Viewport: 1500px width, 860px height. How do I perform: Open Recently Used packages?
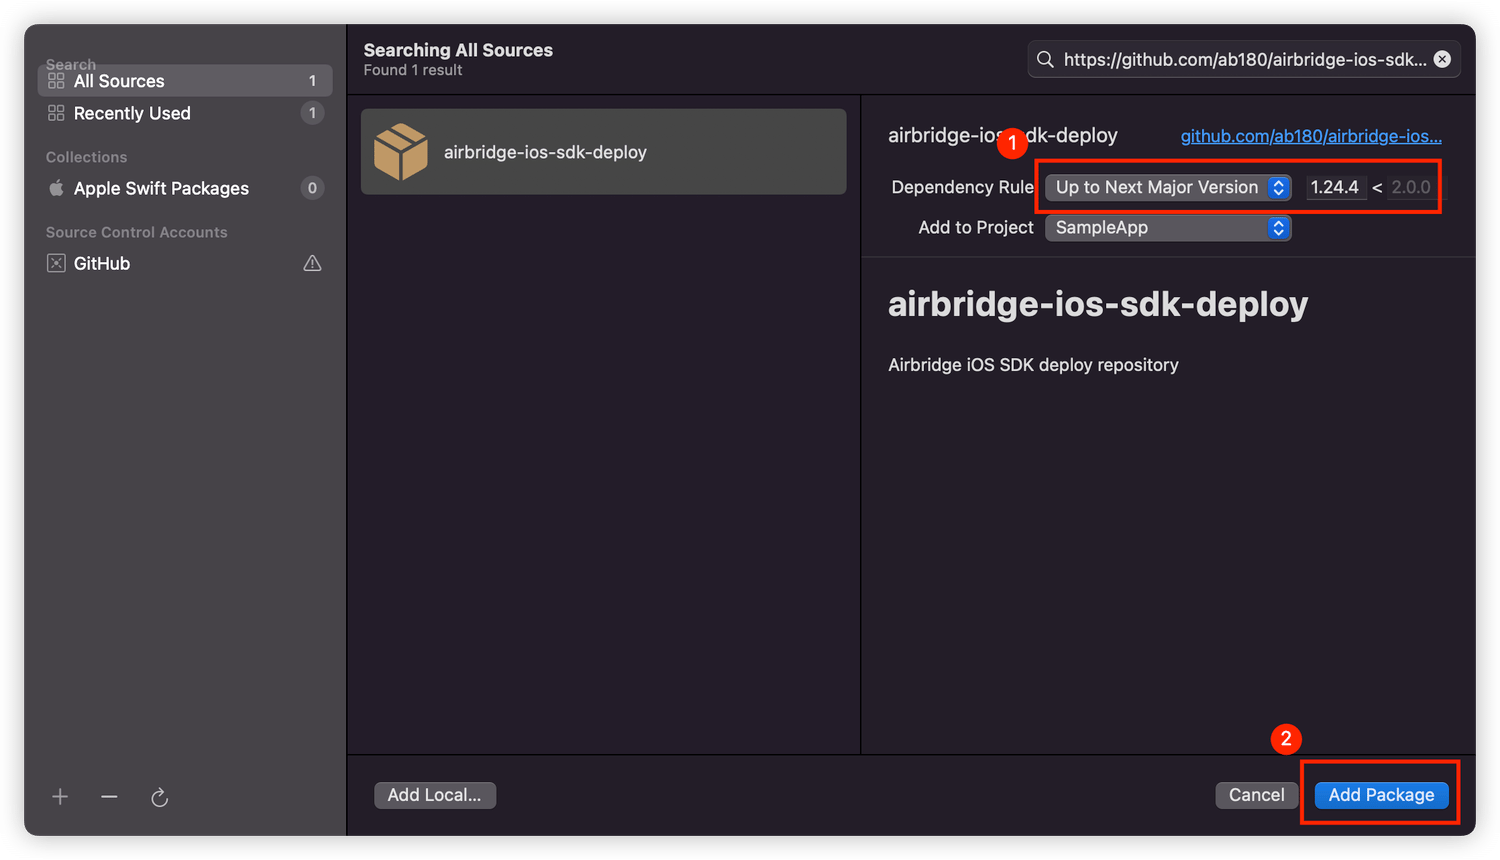point(185,113)
